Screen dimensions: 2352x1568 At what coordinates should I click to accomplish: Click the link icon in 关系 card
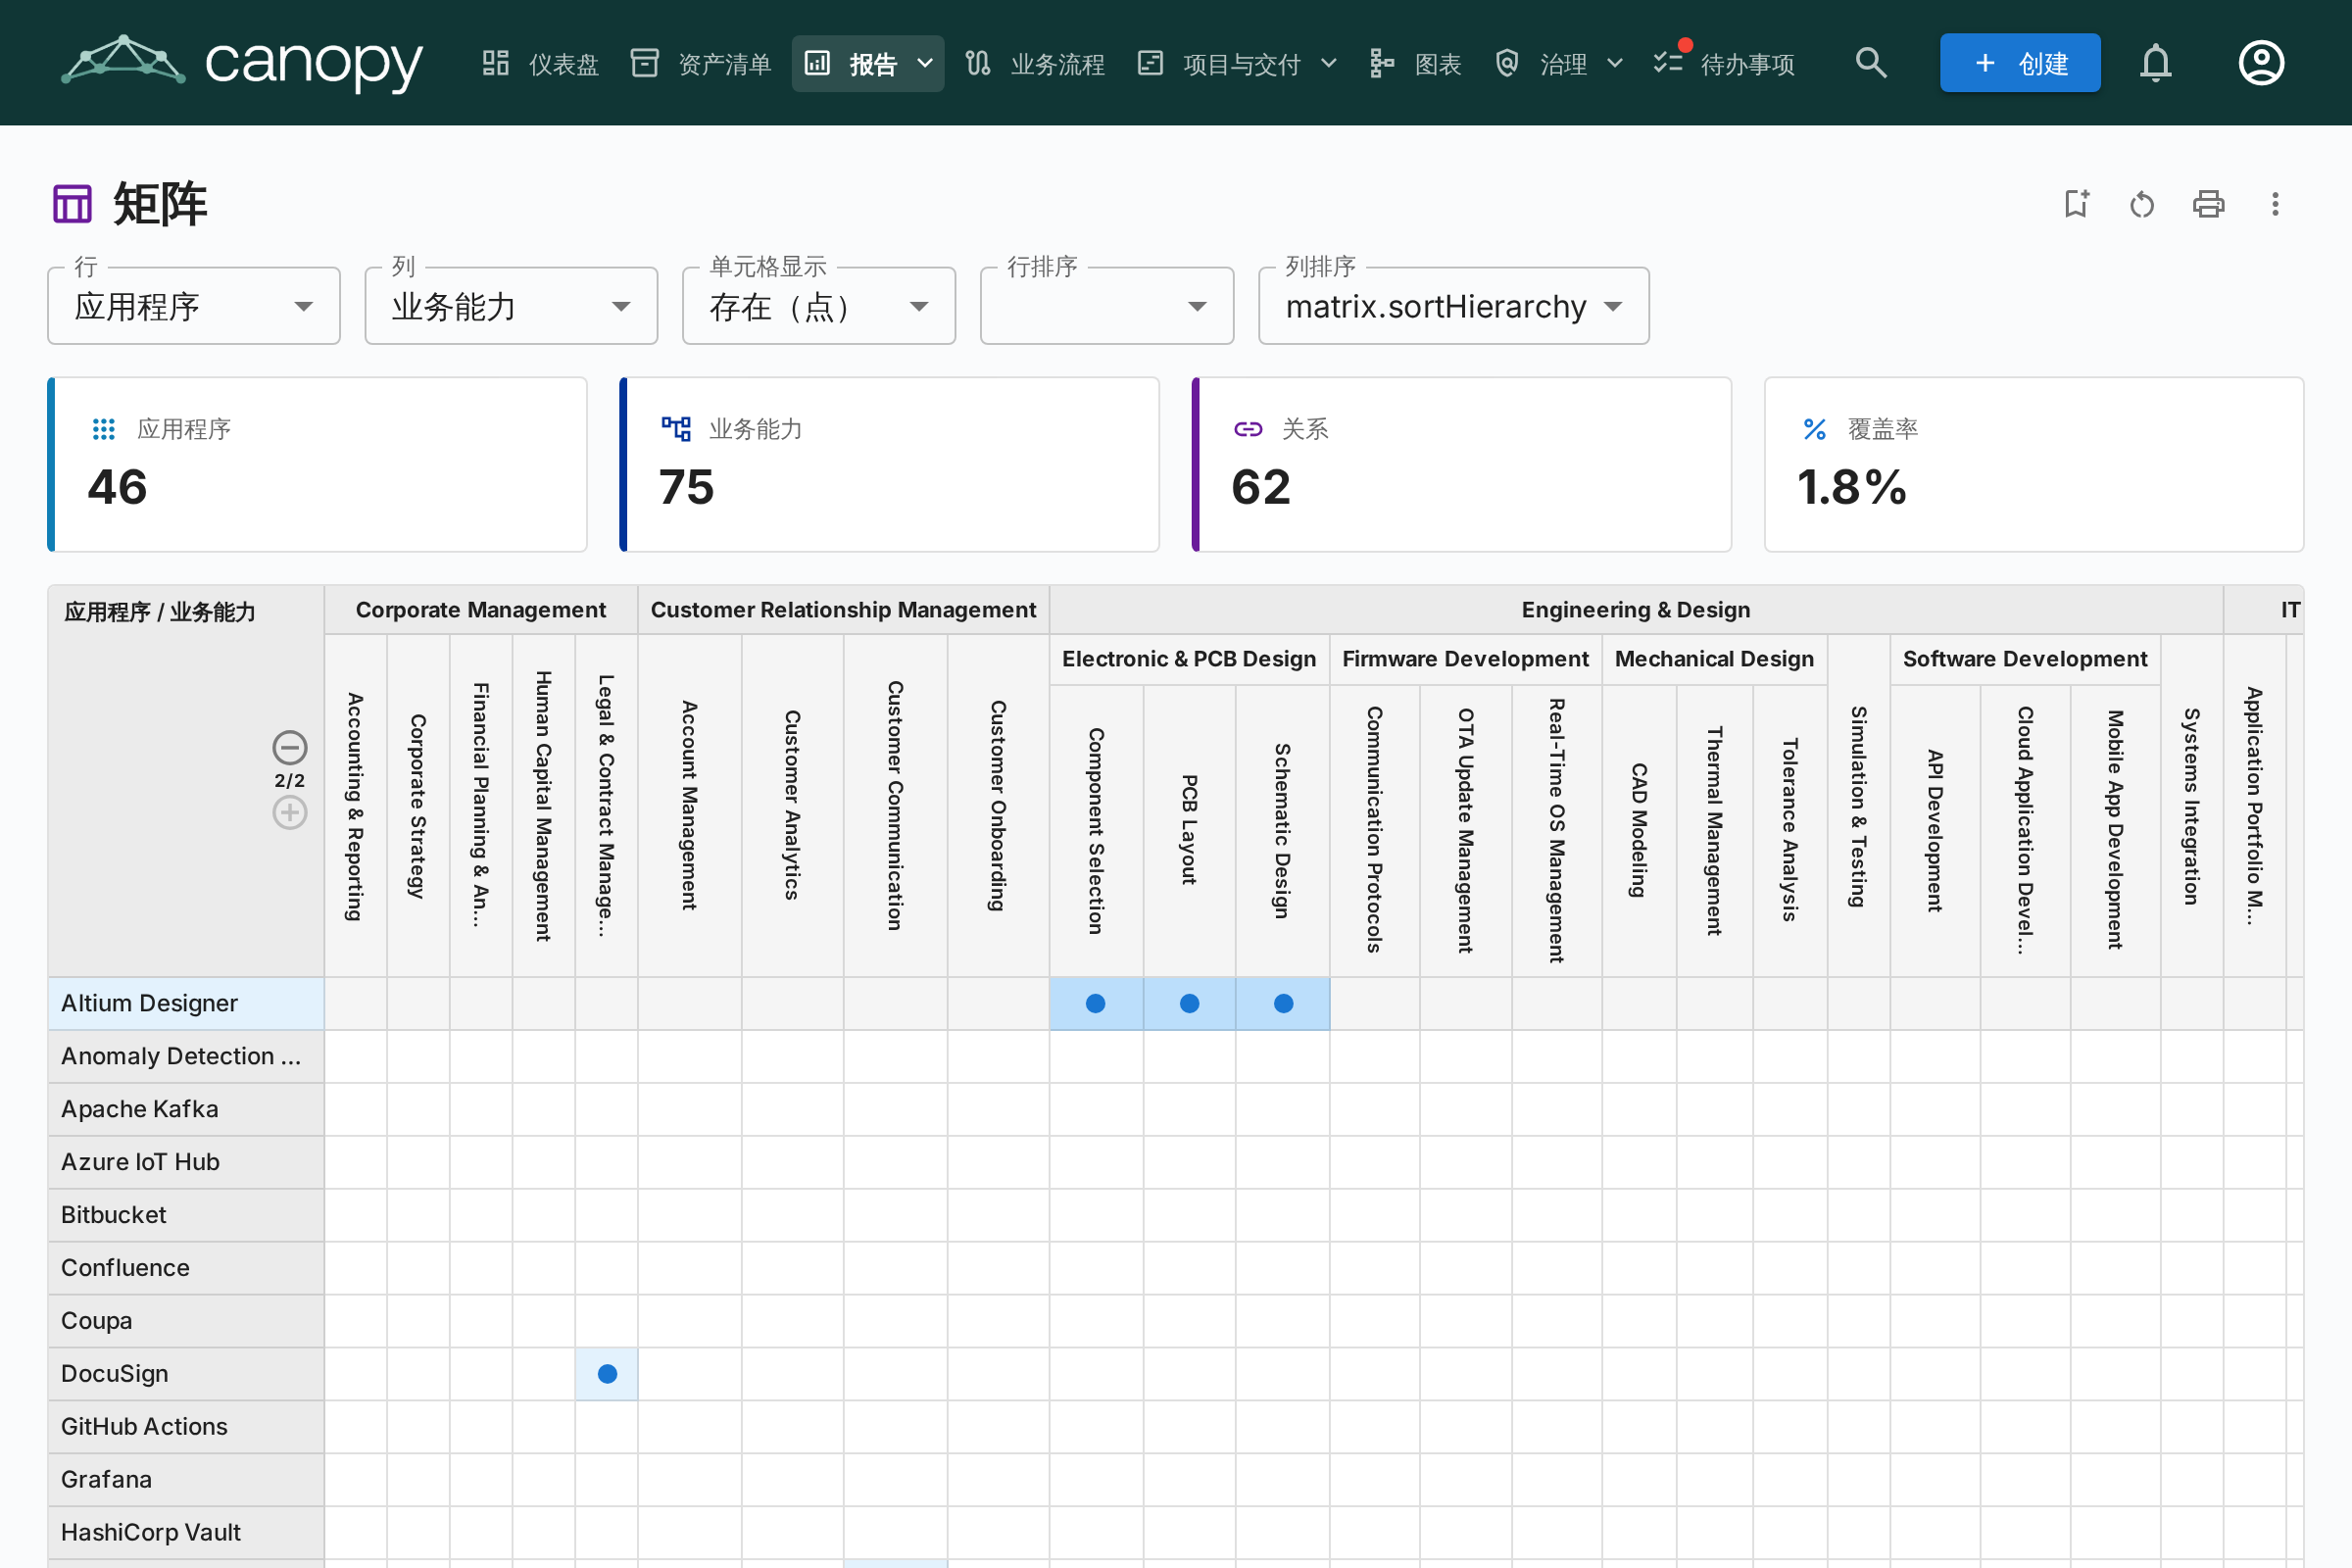(1248, 429)
